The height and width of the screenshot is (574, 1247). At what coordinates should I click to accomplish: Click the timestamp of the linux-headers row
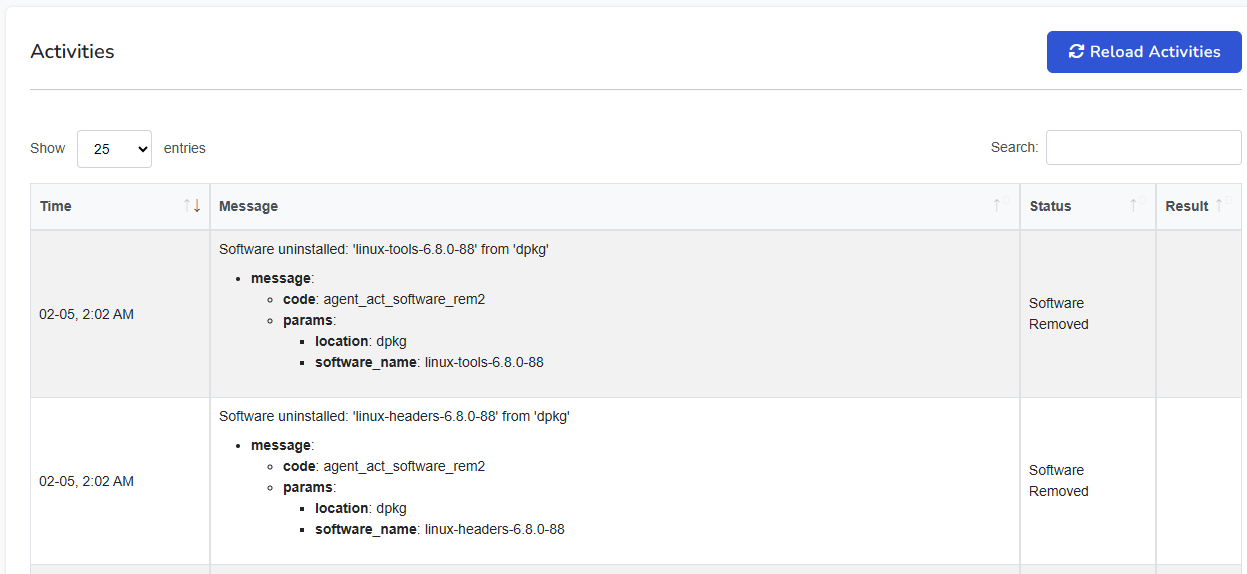click(86, 481)
